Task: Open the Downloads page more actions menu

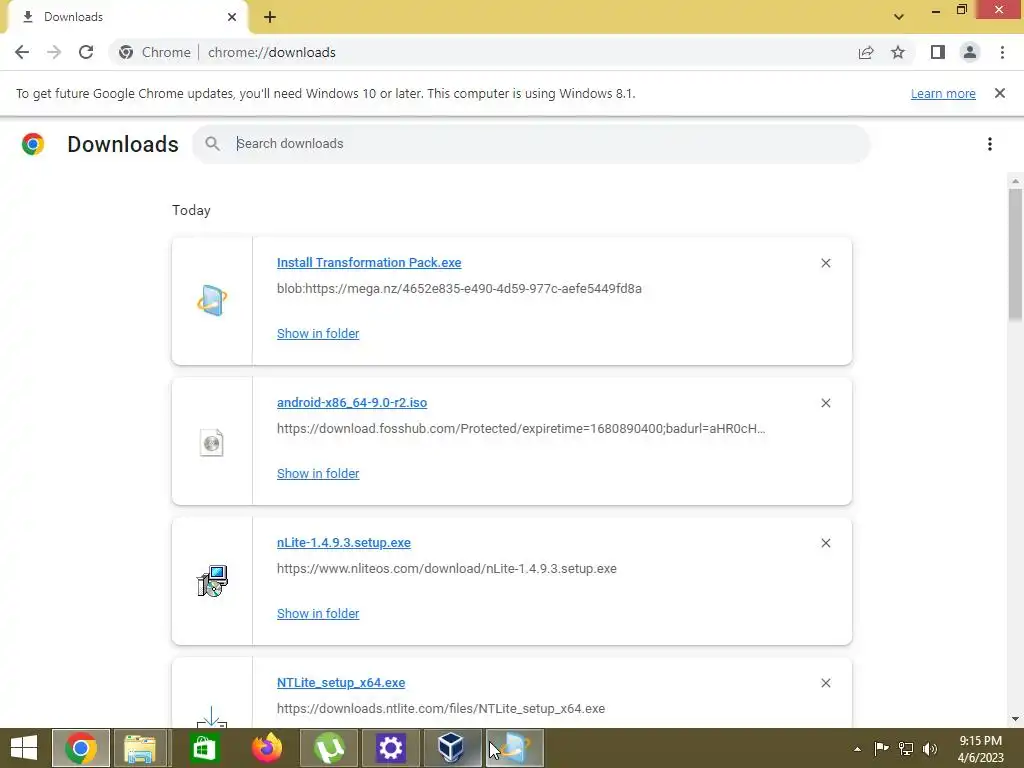Action: point(990,144)
